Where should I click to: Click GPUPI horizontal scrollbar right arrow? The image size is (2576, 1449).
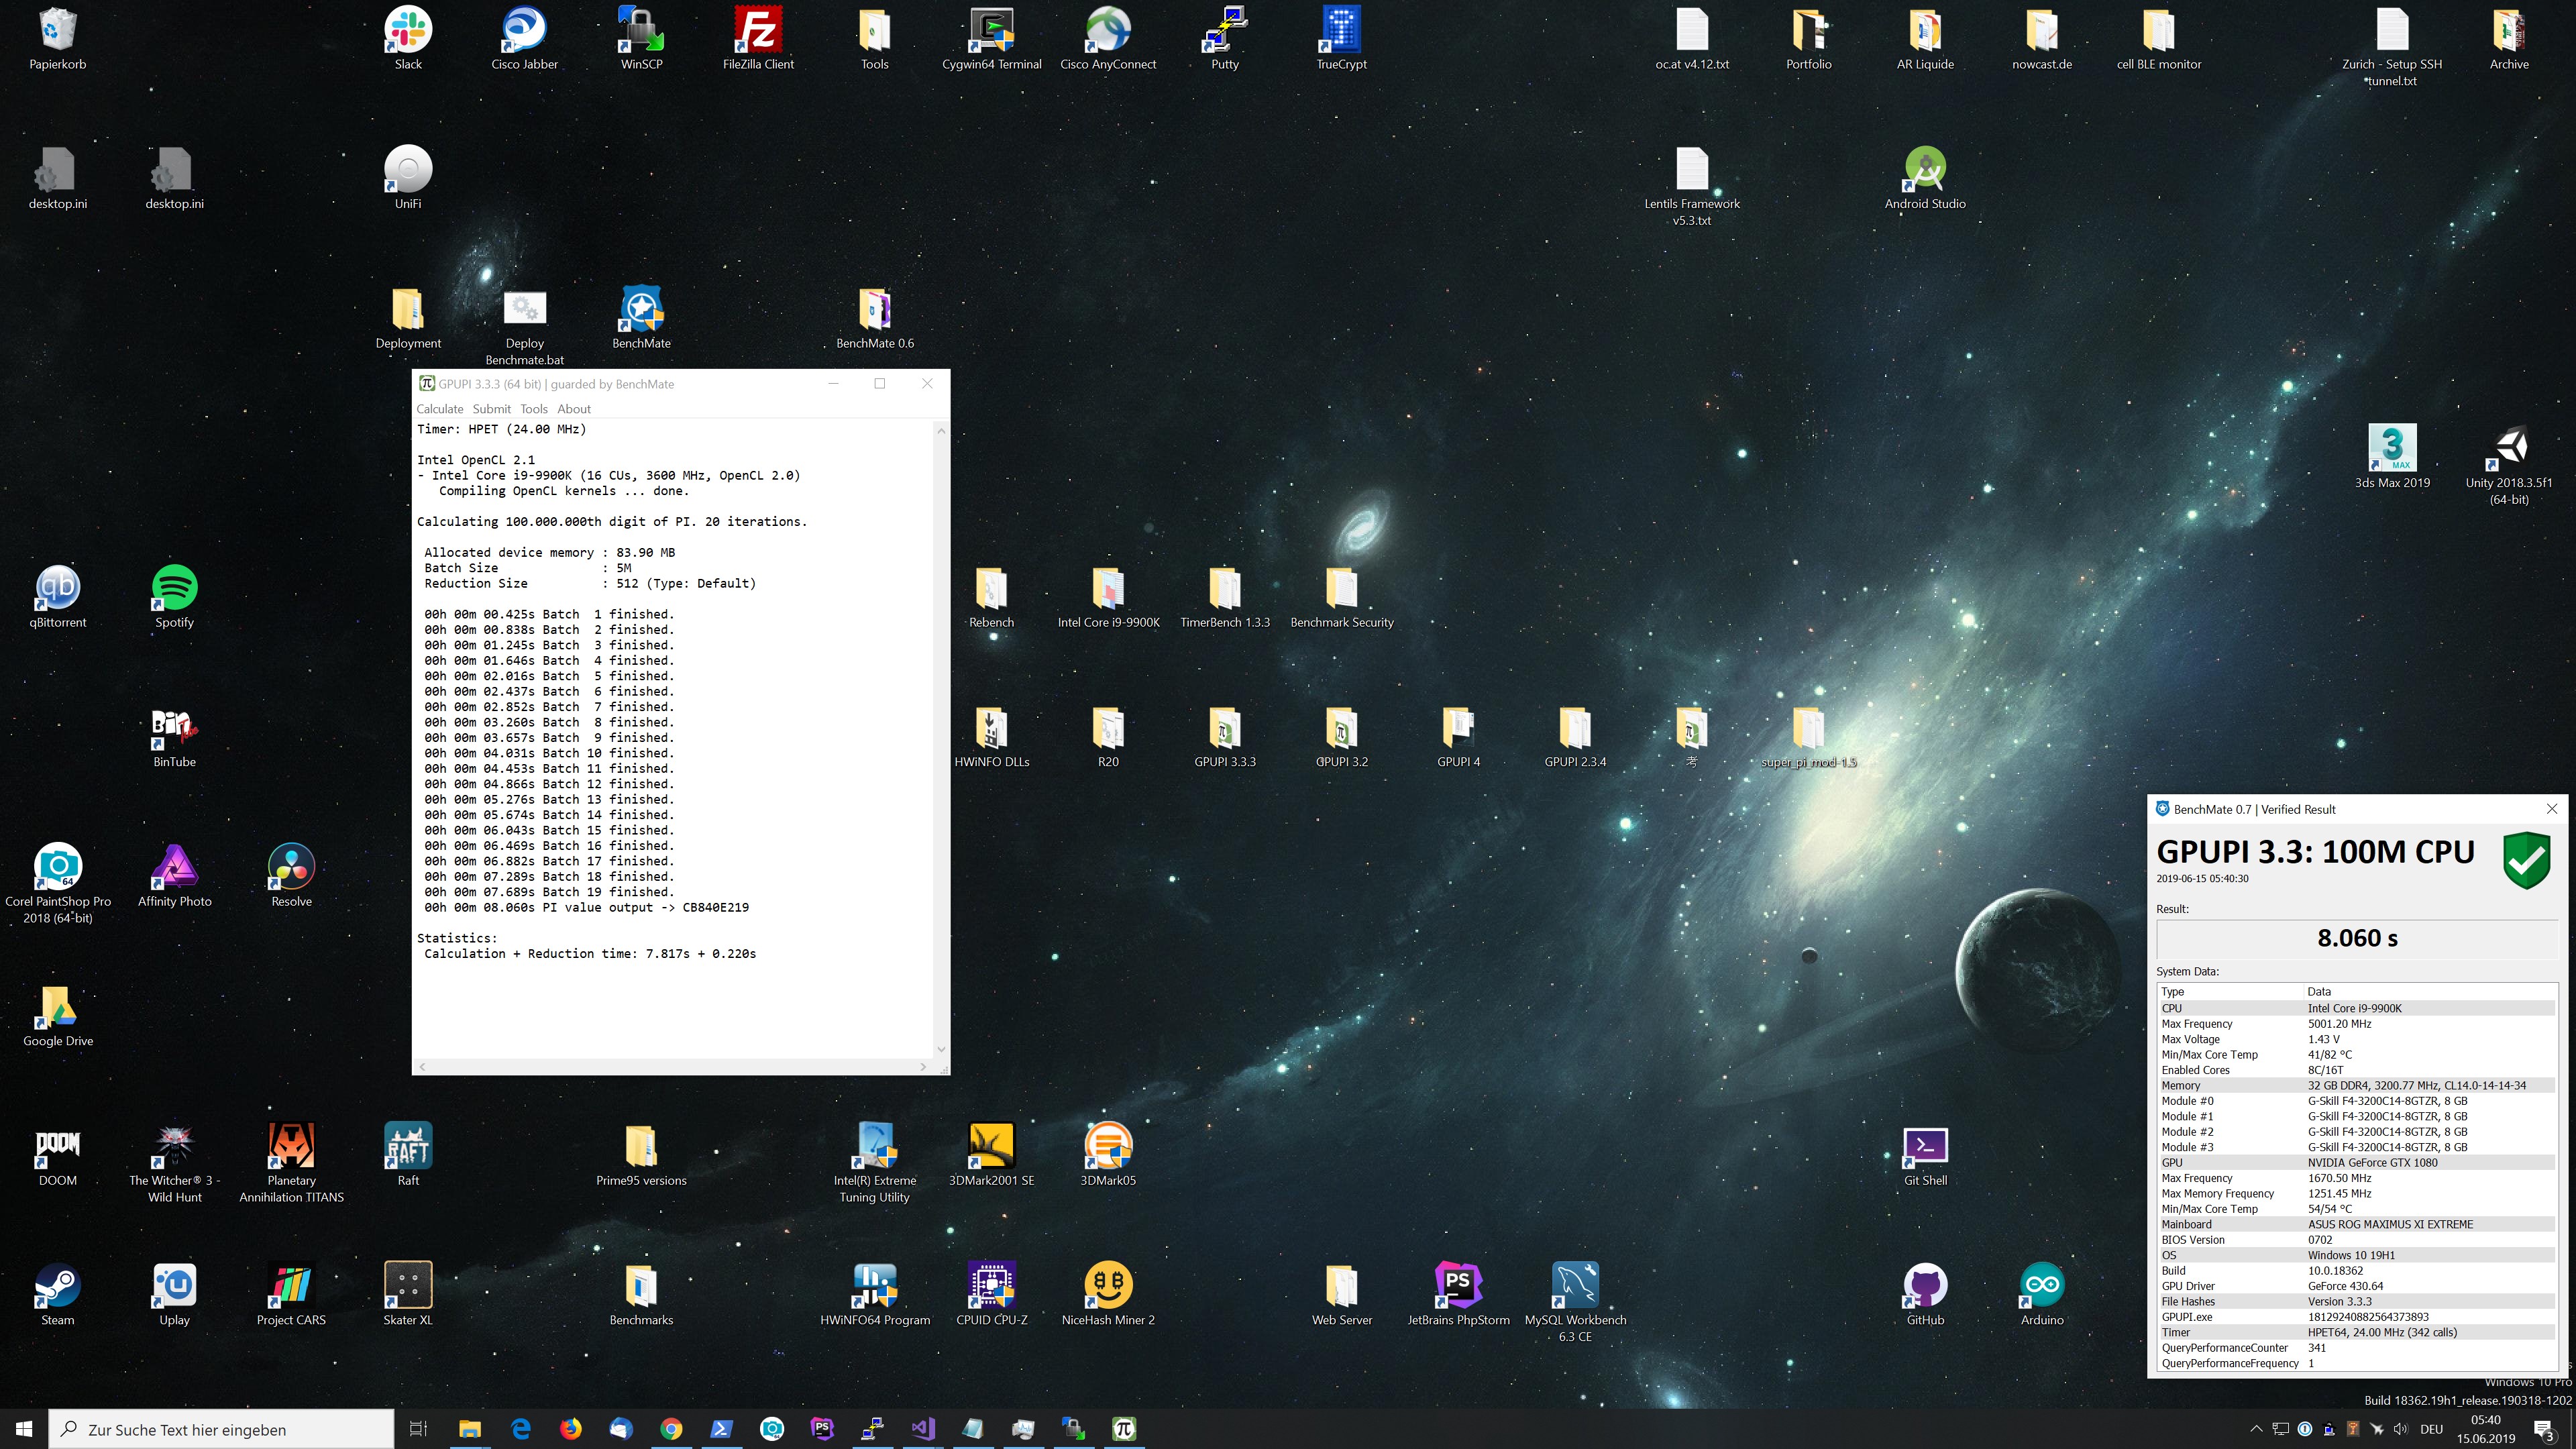(922, 1067)
